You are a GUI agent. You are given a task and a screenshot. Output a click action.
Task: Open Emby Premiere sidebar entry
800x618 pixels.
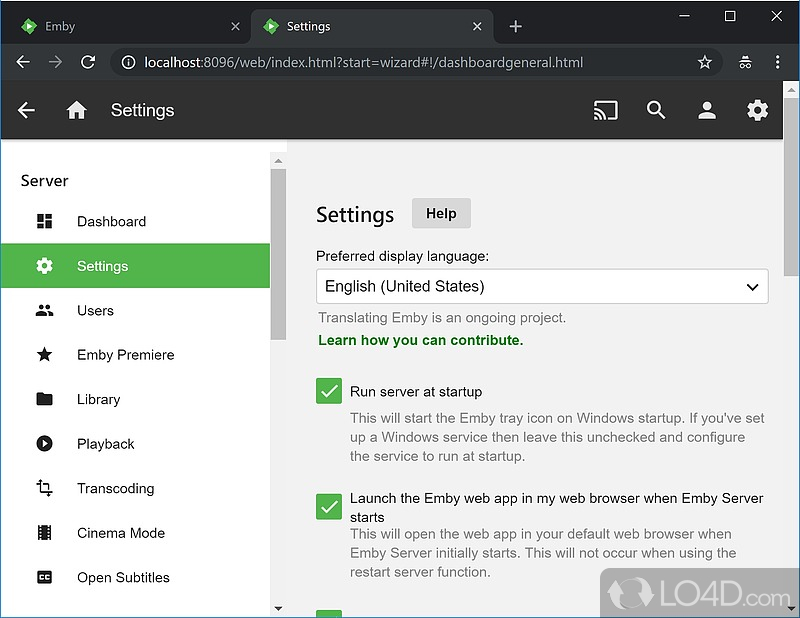pyautogui.click(x=135, y=354)
